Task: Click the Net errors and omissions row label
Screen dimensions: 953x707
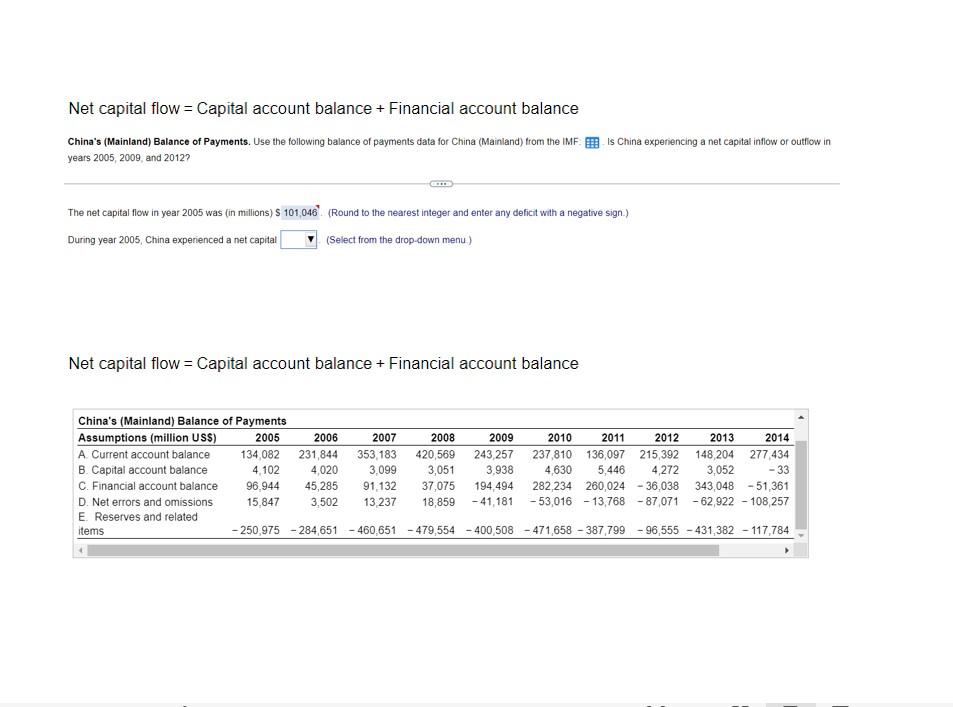Action: [146, 502]
